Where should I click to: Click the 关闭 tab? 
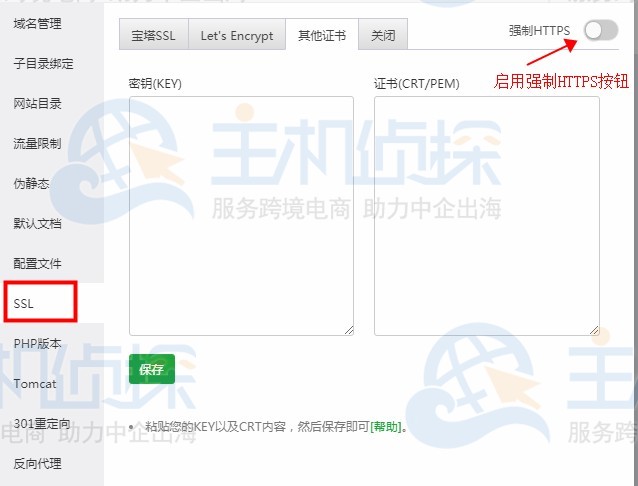[382, 36]
